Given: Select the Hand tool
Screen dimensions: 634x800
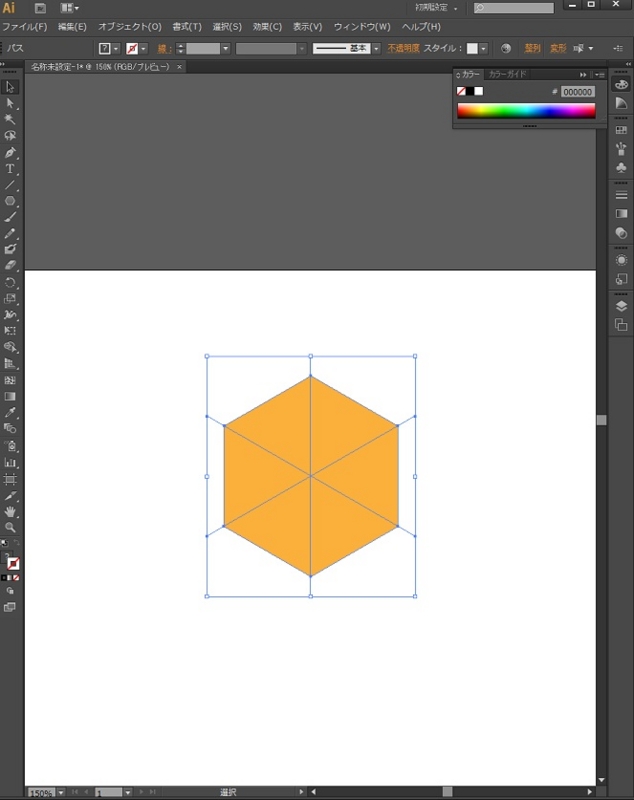Looking at the screenshot, I should [x=10, y=512].
